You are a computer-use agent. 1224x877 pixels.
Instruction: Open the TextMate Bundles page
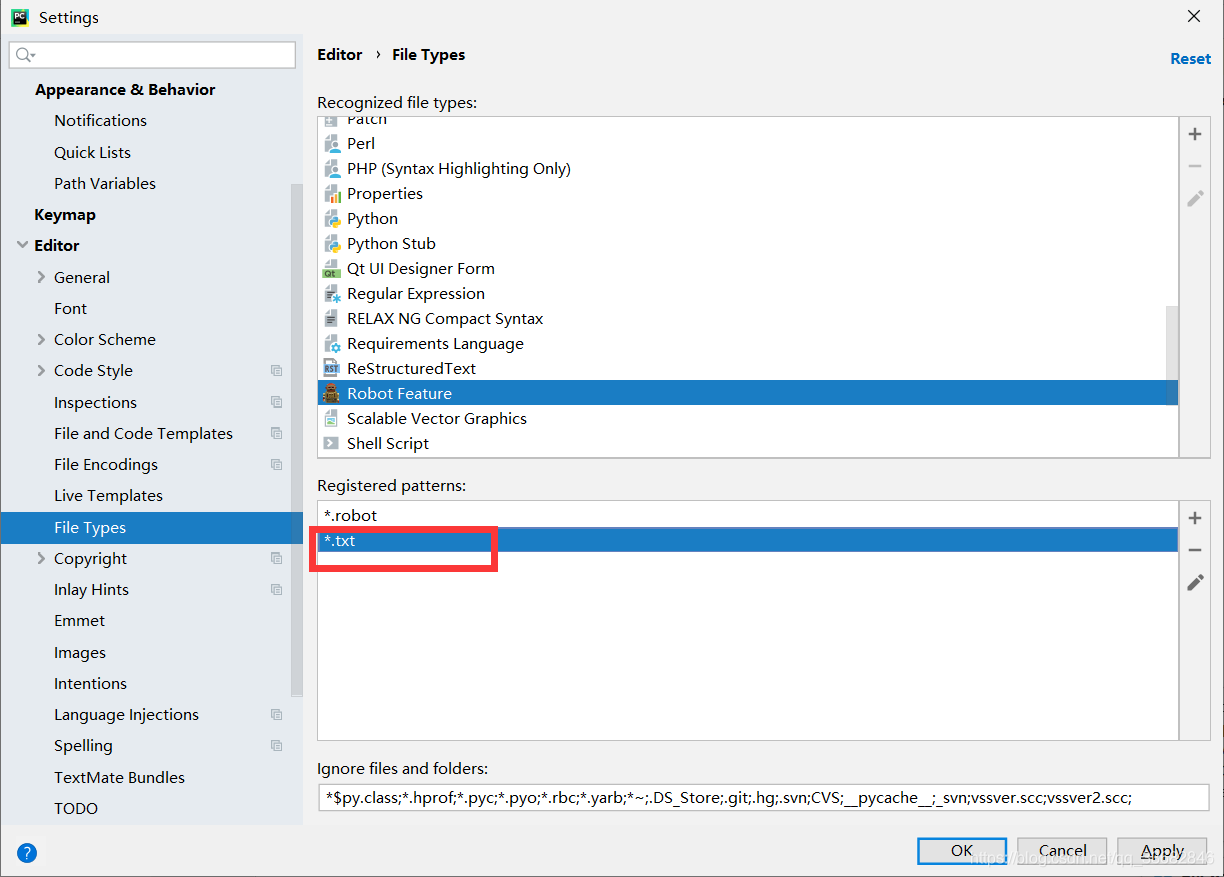[119, 778]
